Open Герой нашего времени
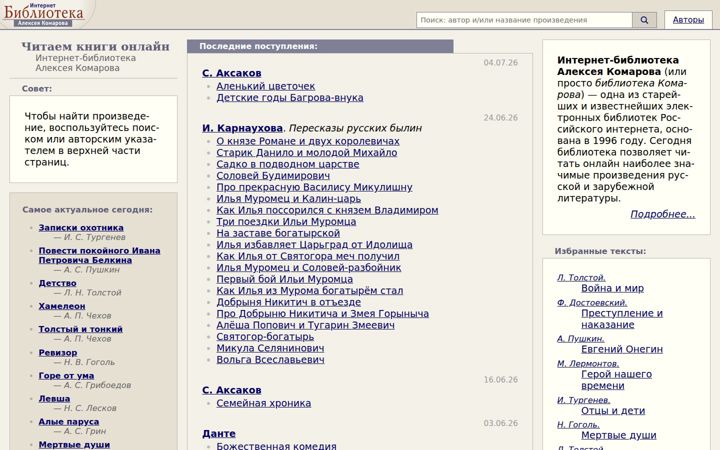Viewport: 720px width, 450px height. point(616,380)
